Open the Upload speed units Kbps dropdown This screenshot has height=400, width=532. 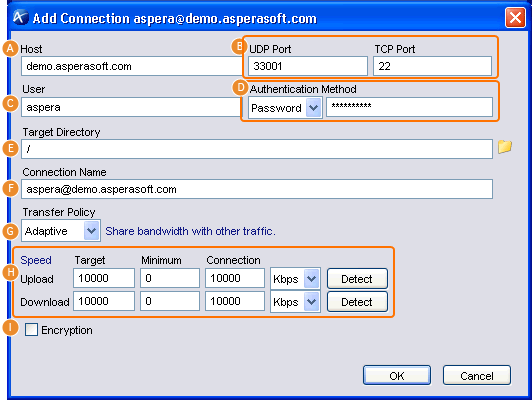pos(295,279)
